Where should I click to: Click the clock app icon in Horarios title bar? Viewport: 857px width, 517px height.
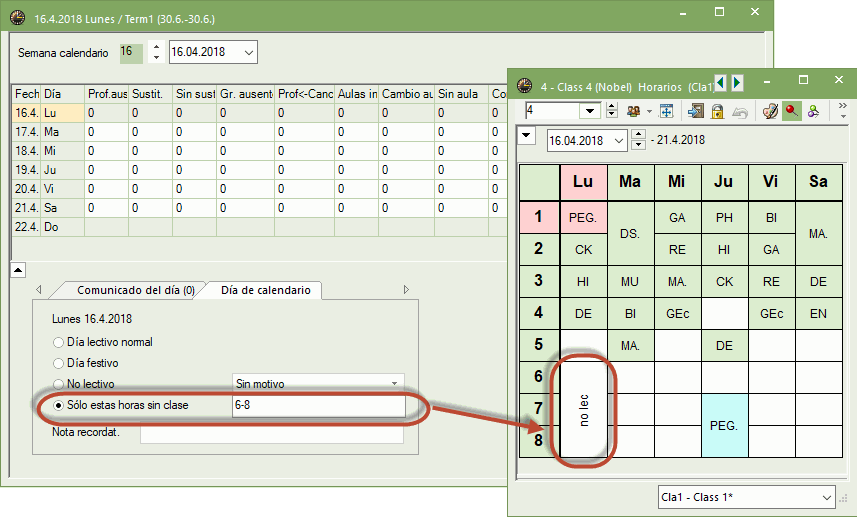[x=524, y=86]
